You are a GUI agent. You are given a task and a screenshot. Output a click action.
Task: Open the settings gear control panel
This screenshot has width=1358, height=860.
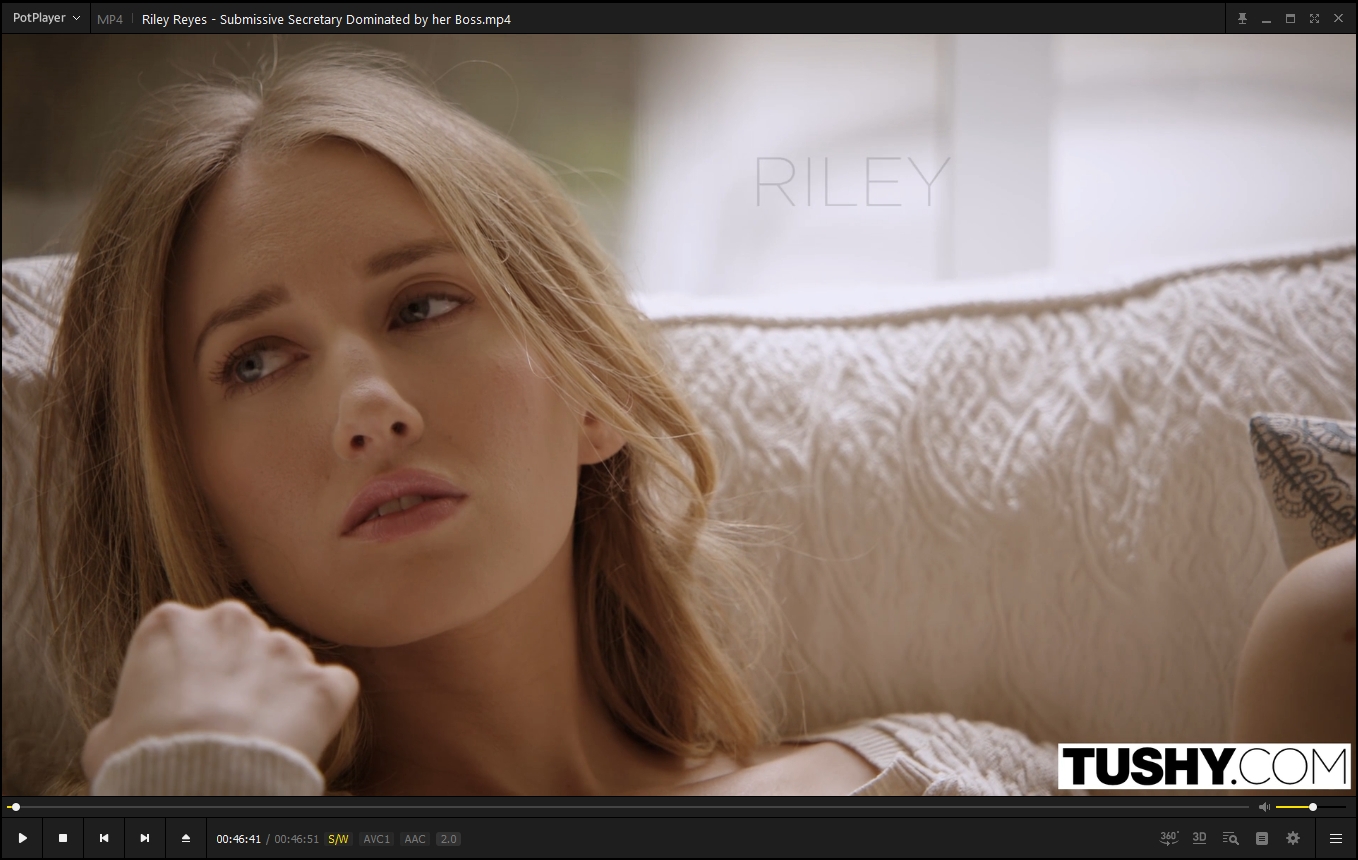(x=1293, y=838)
